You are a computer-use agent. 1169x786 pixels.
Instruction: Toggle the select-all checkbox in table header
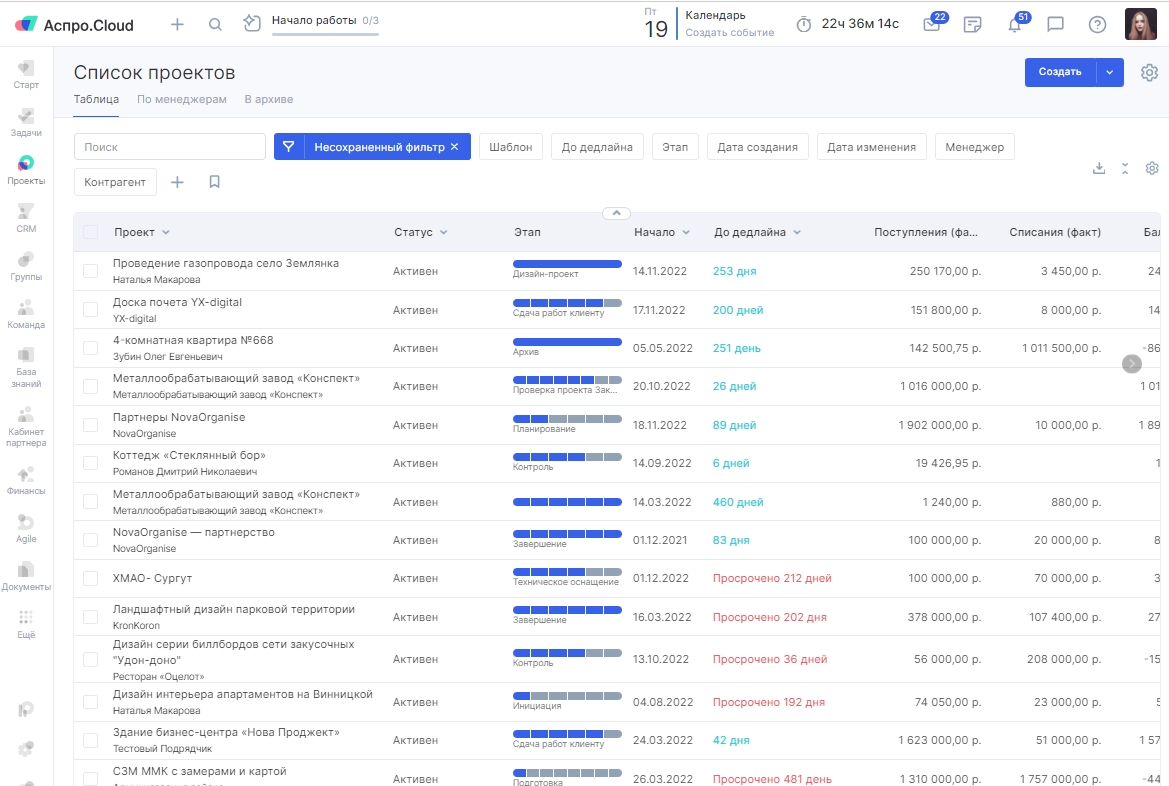click(x=91, y=232)
